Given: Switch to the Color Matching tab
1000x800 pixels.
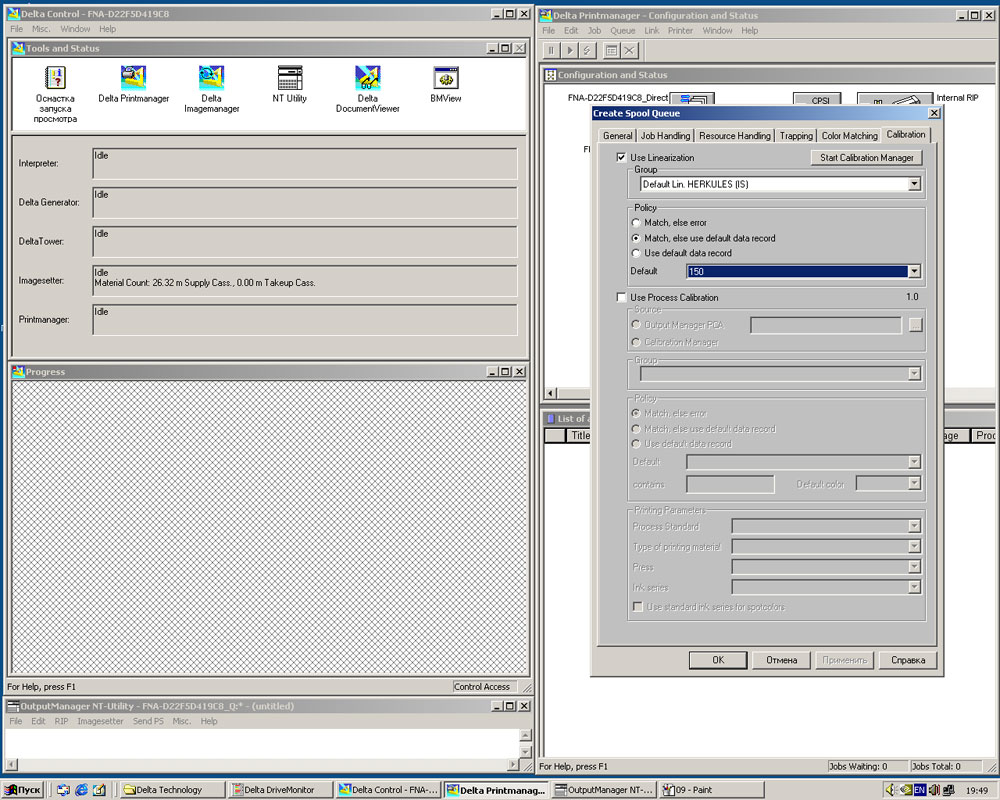Looking at the screenshot, I should pos(849,136).
